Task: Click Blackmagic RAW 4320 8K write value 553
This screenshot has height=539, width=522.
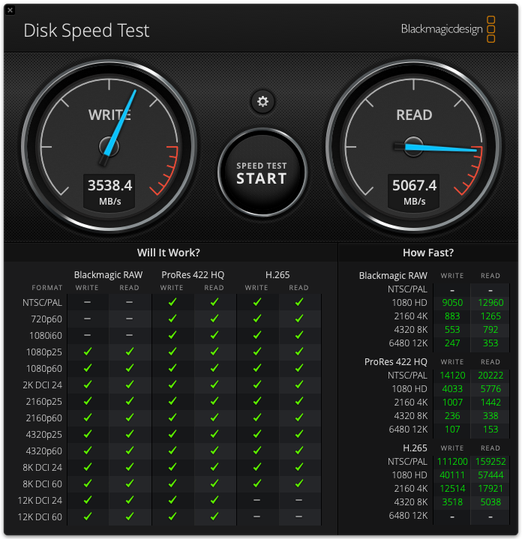Action: (x=452, y=330)
